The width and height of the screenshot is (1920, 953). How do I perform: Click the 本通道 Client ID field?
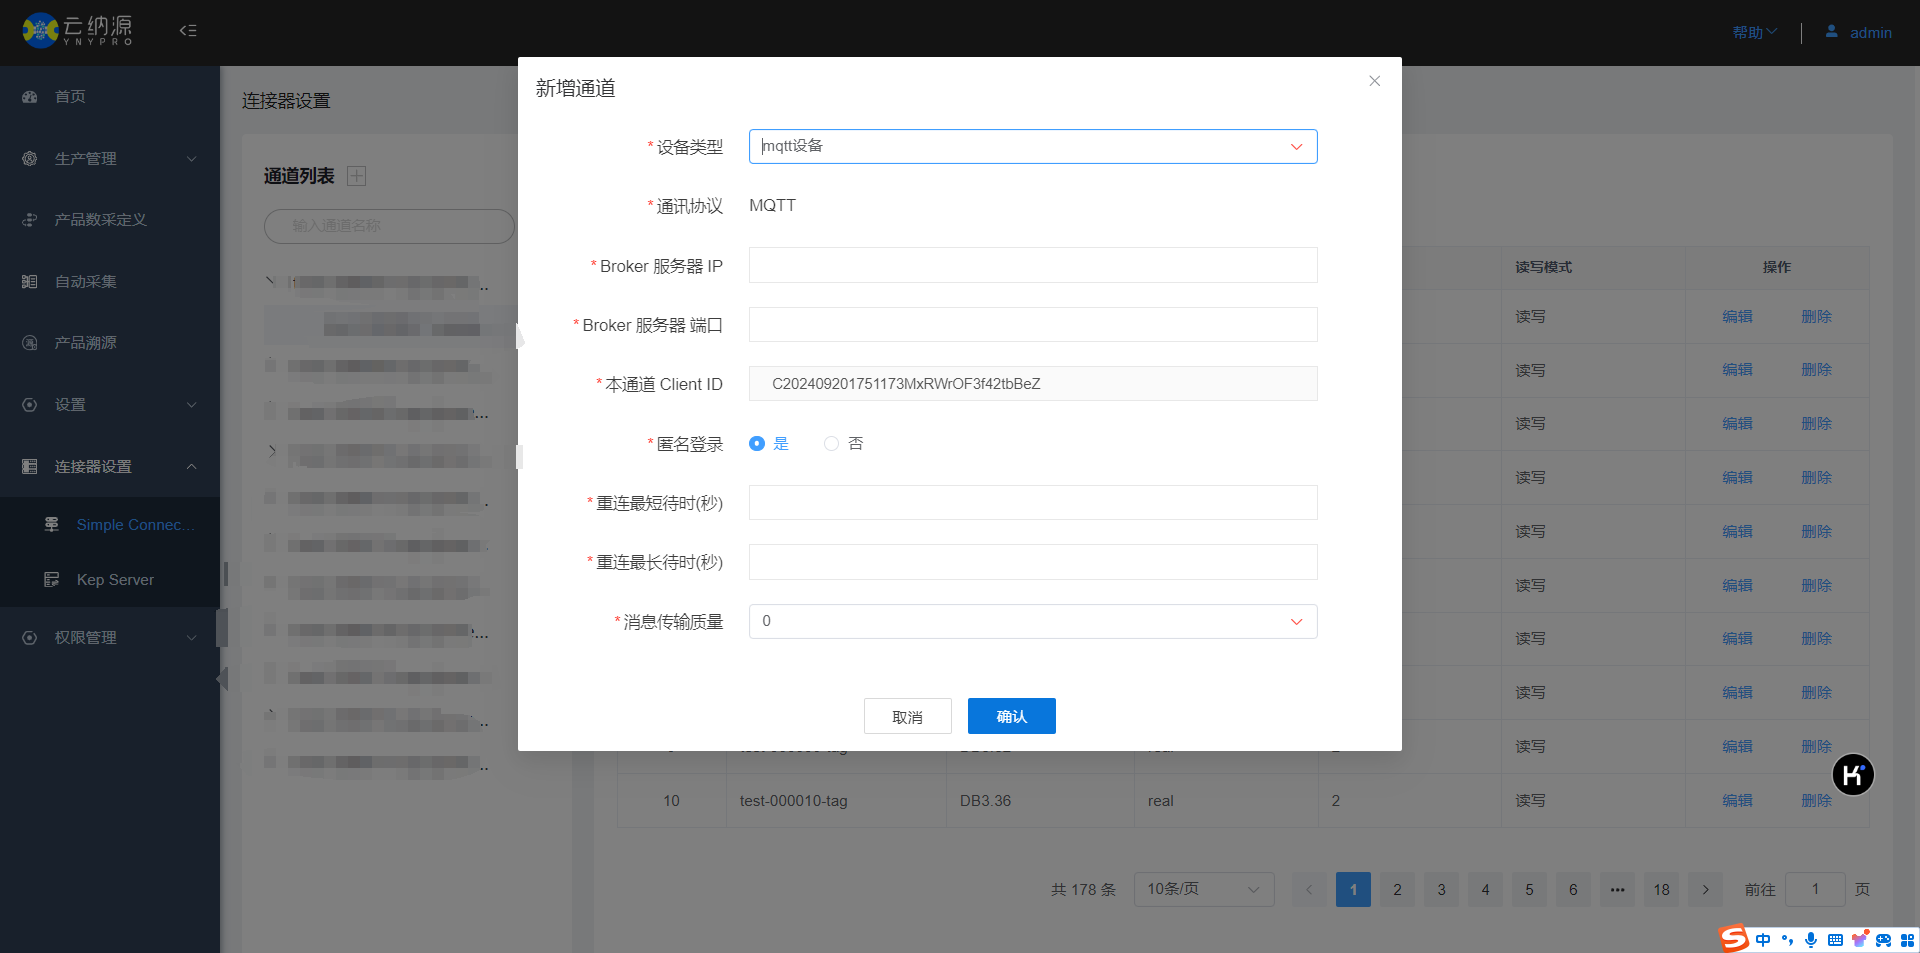coord(1033,384)
